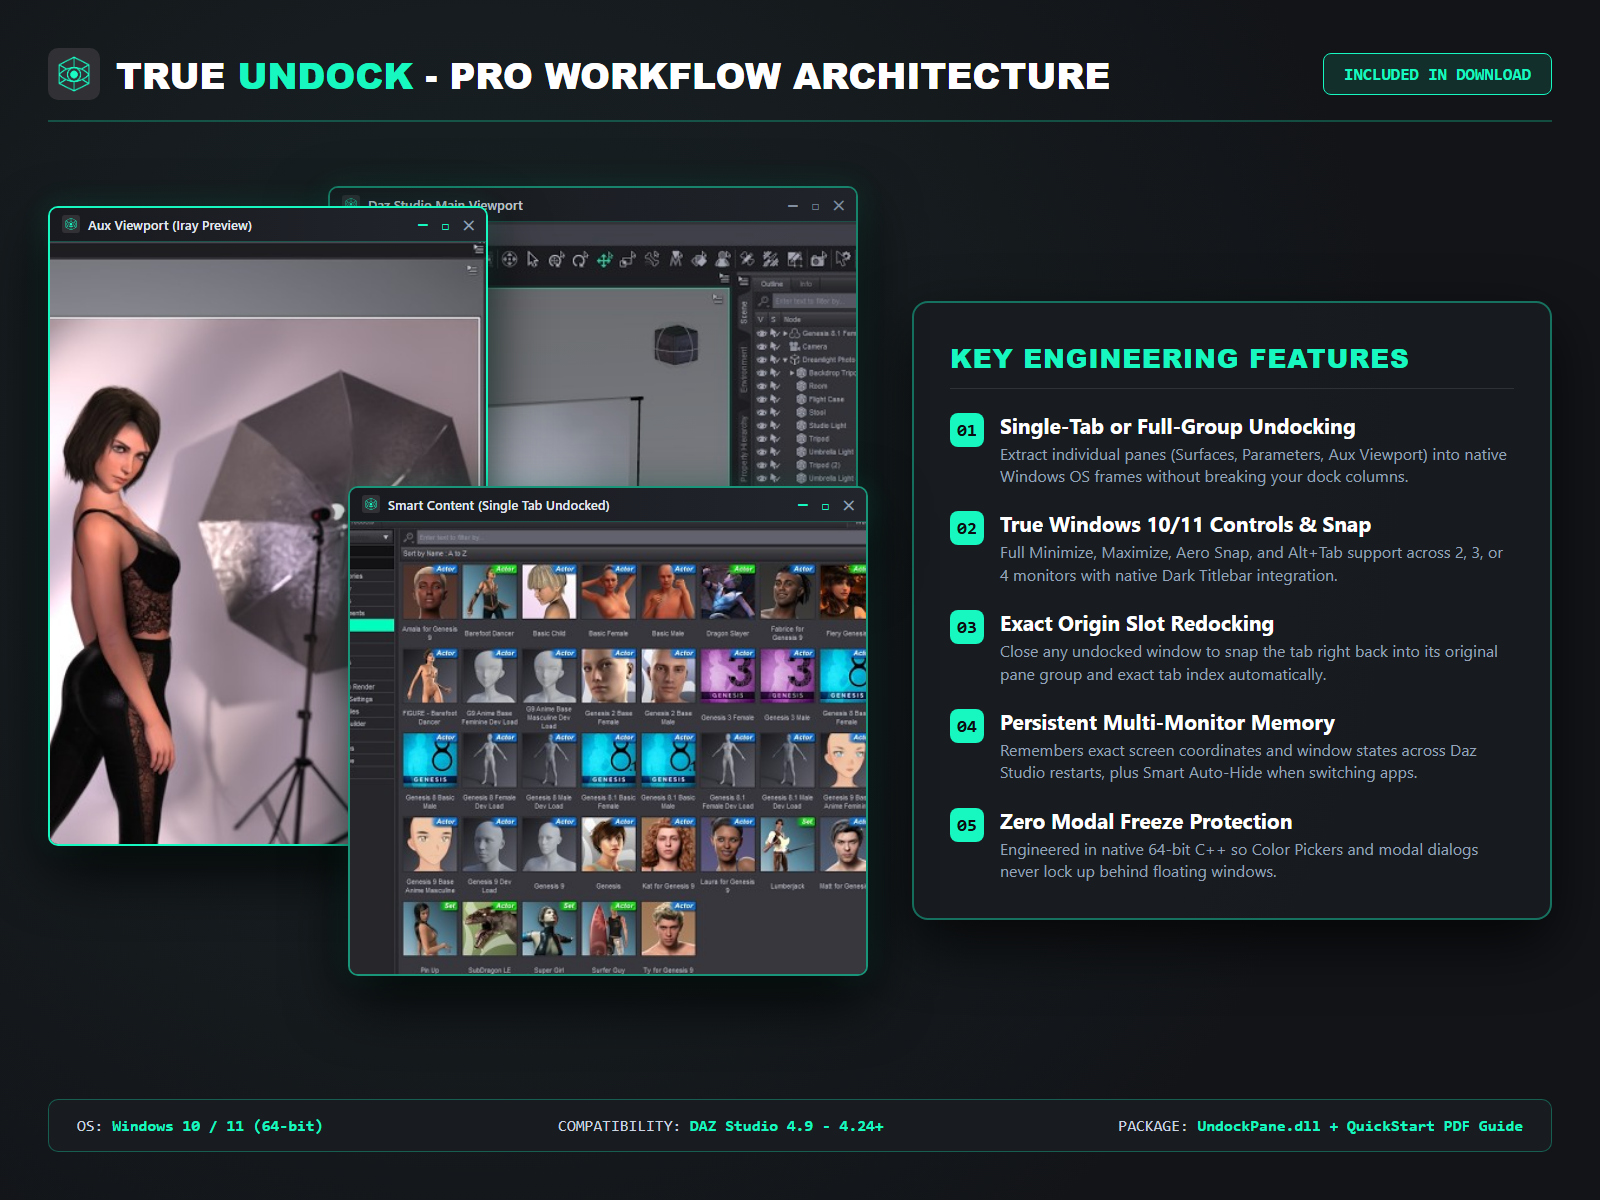Click the camera orbit cube tool

tap(509, 259)
